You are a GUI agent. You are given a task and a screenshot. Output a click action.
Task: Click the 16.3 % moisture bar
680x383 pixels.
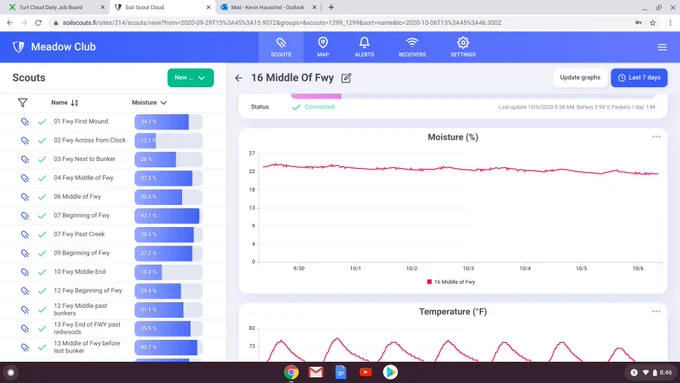(x=168, y=272)
